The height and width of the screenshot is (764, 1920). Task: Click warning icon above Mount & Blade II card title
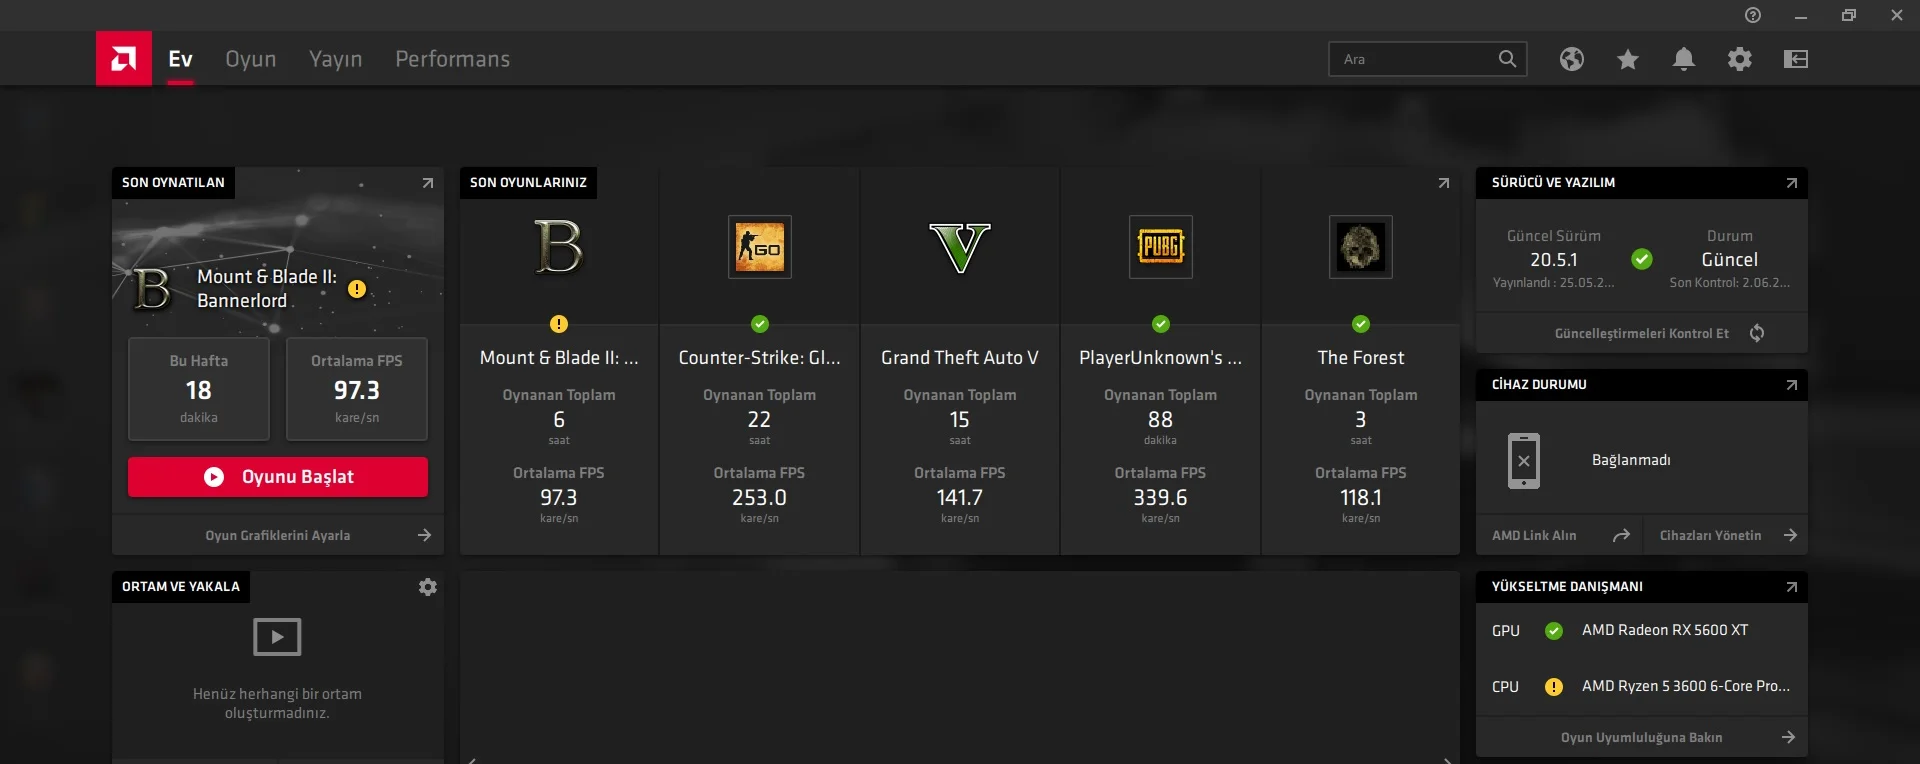pyautogui.click(x=559, y=324)
